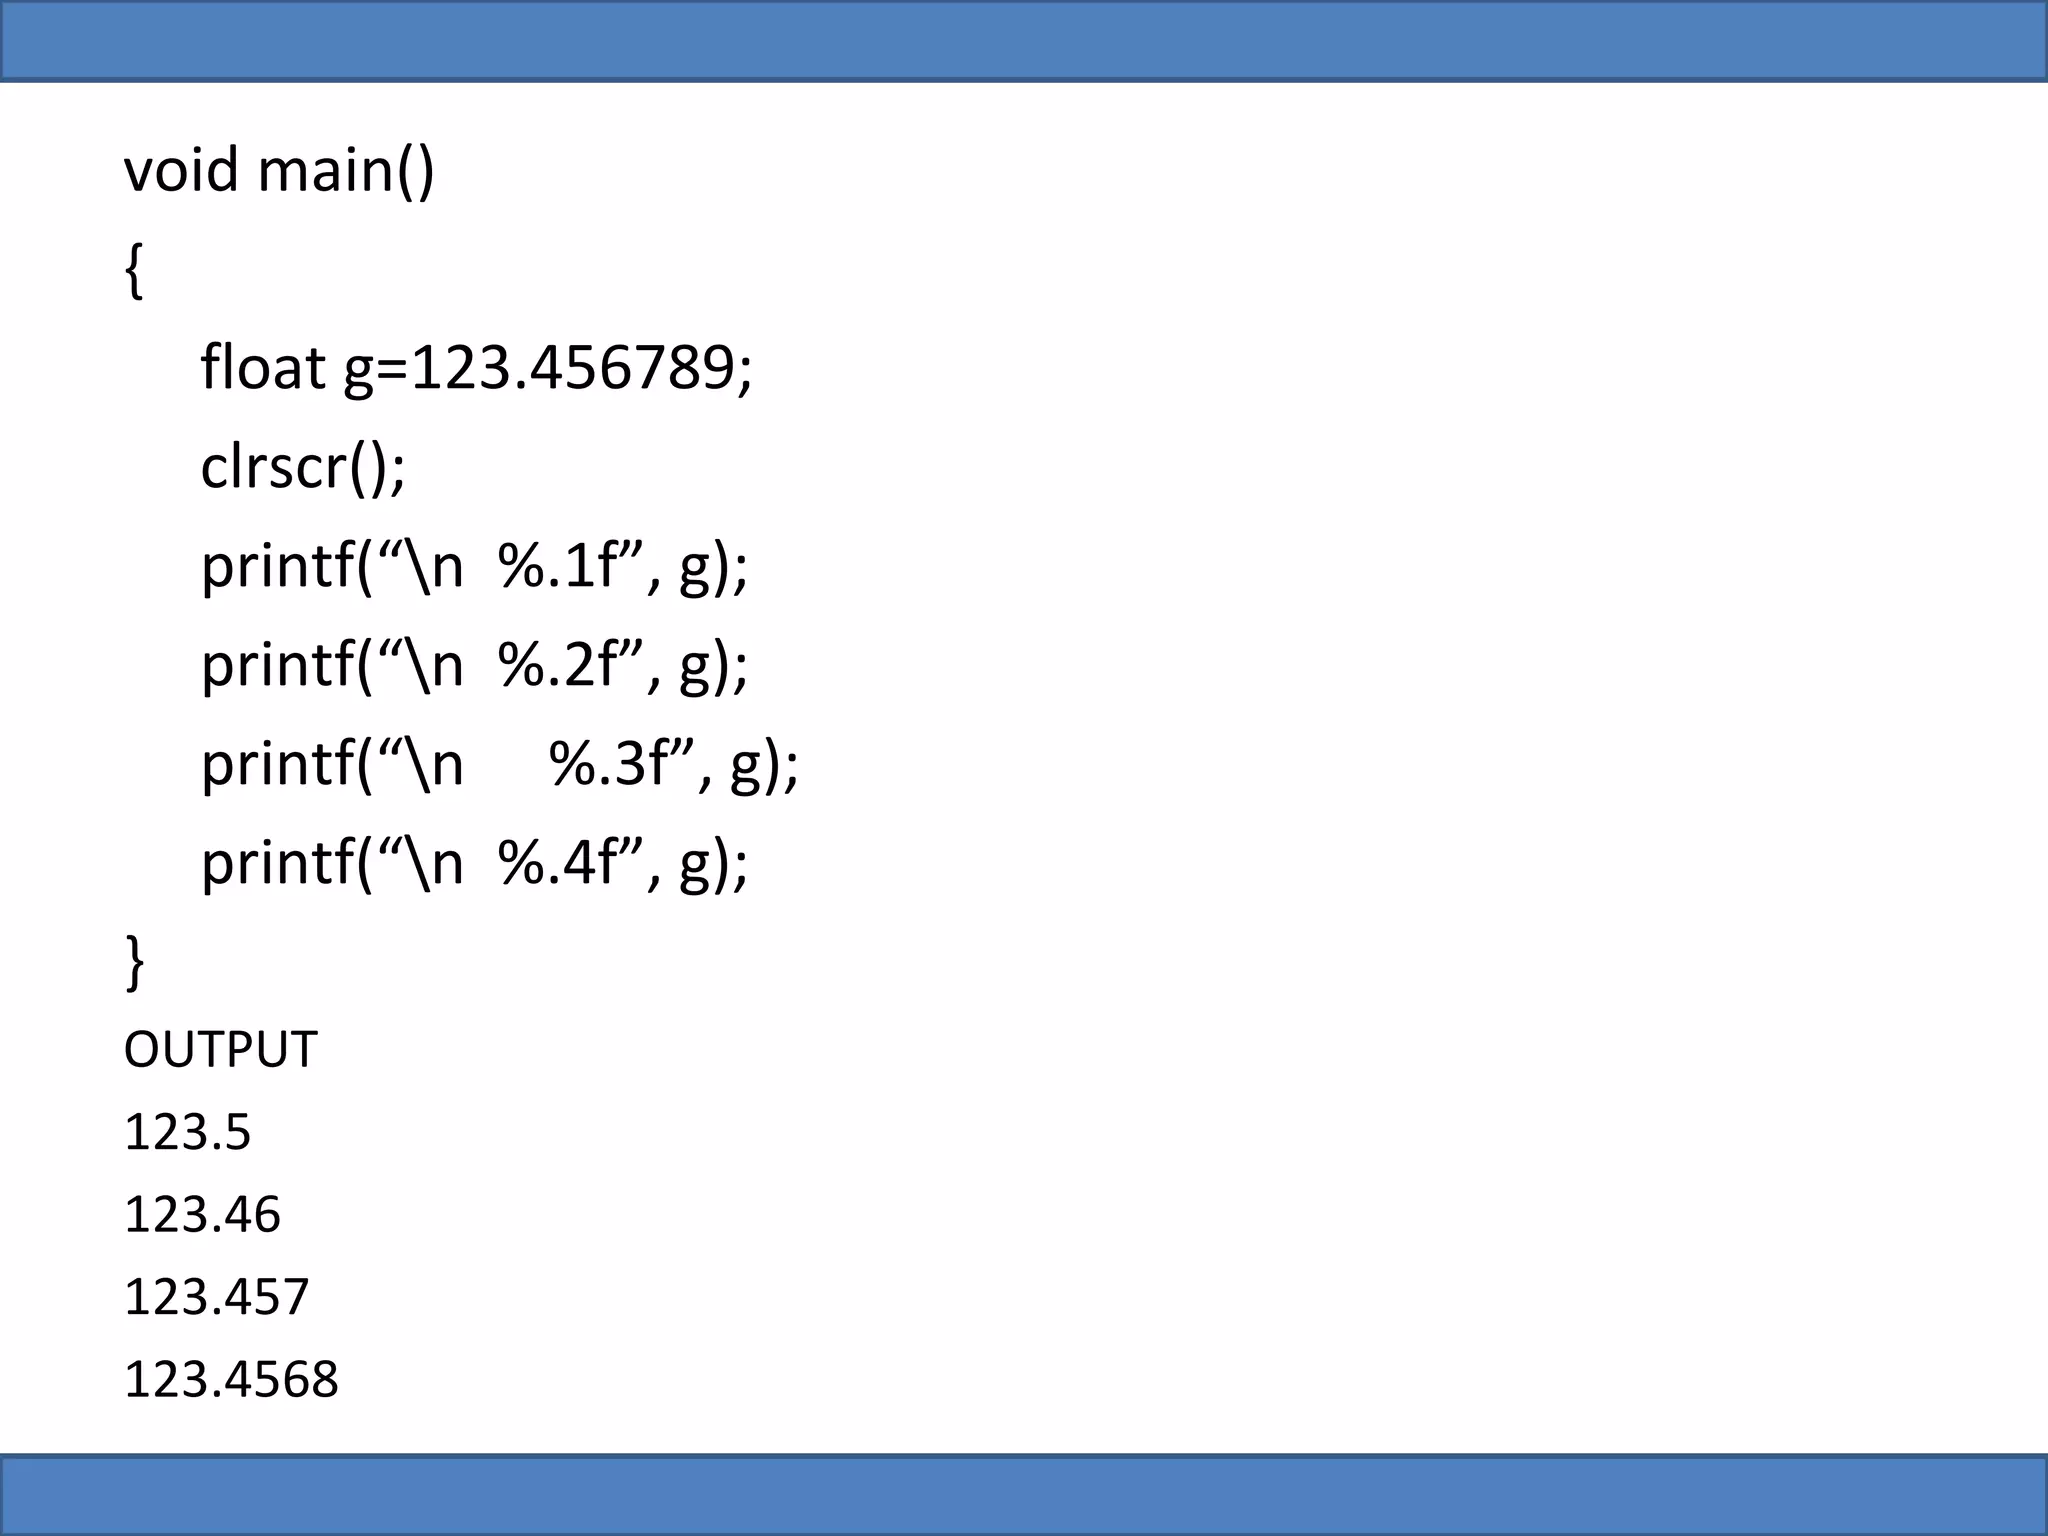Click the output value 123.5

point(187,1133)
